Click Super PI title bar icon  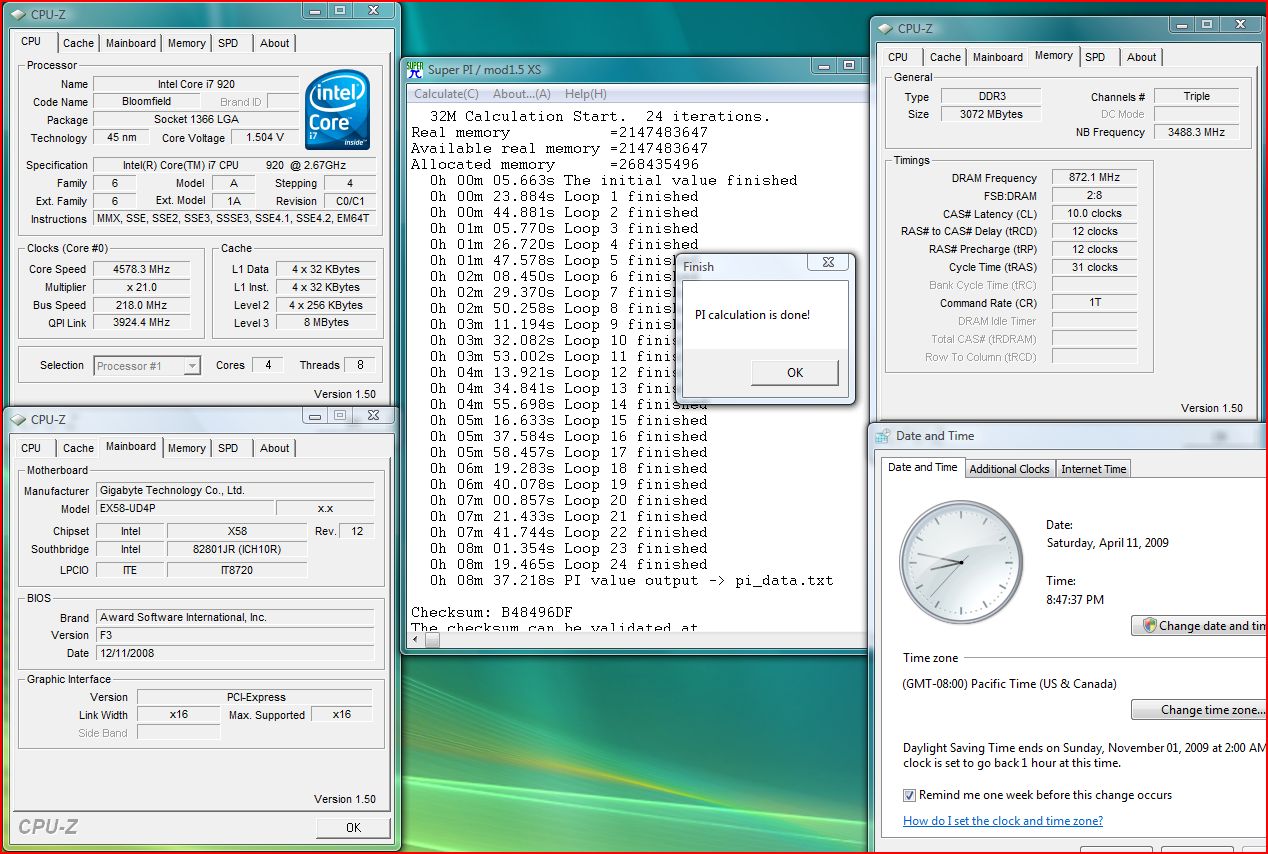pos(415,69)
